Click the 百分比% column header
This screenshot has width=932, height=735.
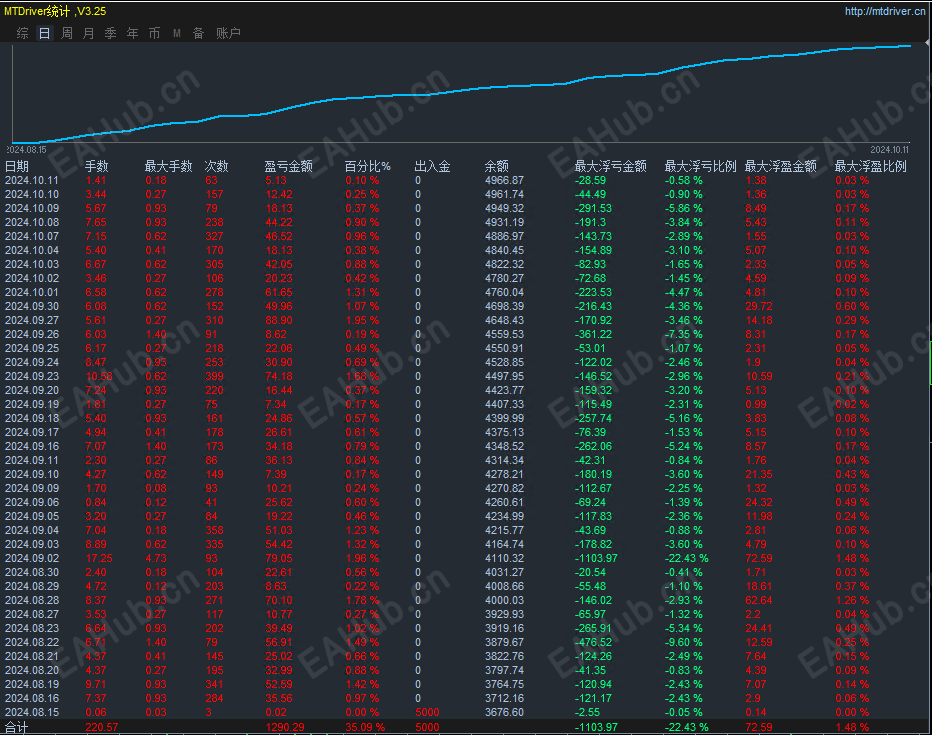point(367,166)
